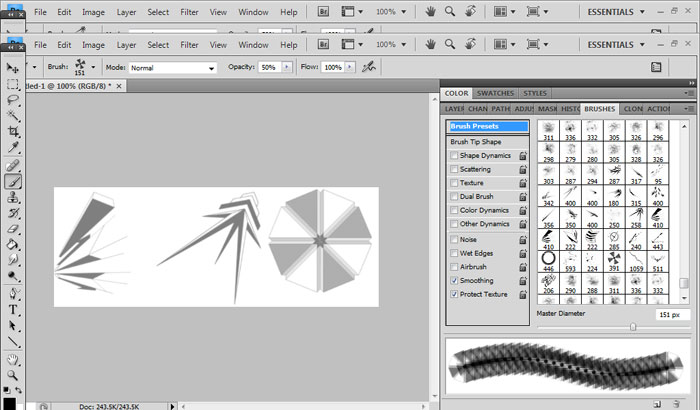Viewport: 700px width, 410px height.
Task: Select Brush Presets in Brushes panel
Action: 488,126
